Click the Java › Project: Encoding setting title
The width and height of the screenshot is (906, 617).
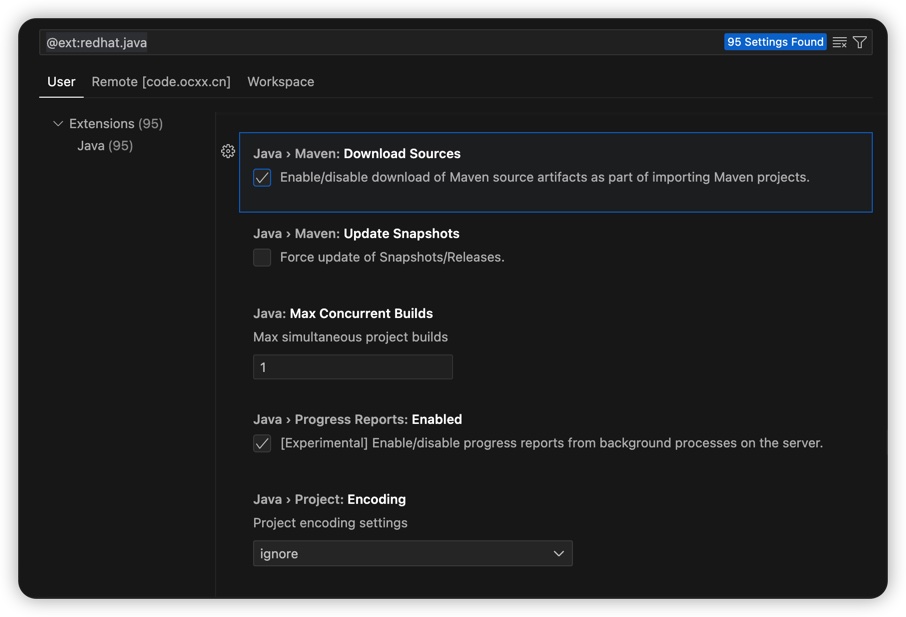[329, 499]
